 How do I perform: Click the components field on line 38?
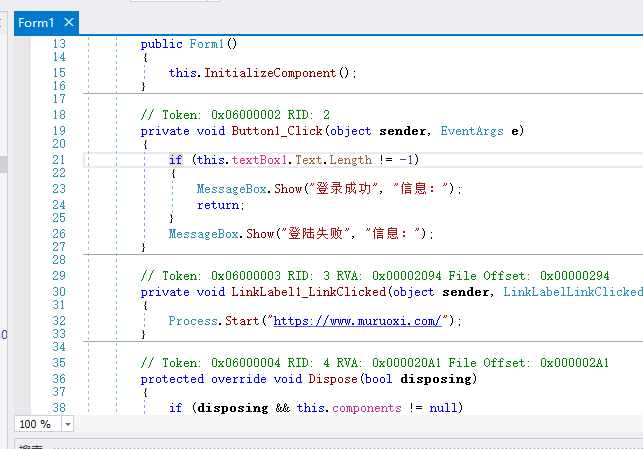coord(367,408)
